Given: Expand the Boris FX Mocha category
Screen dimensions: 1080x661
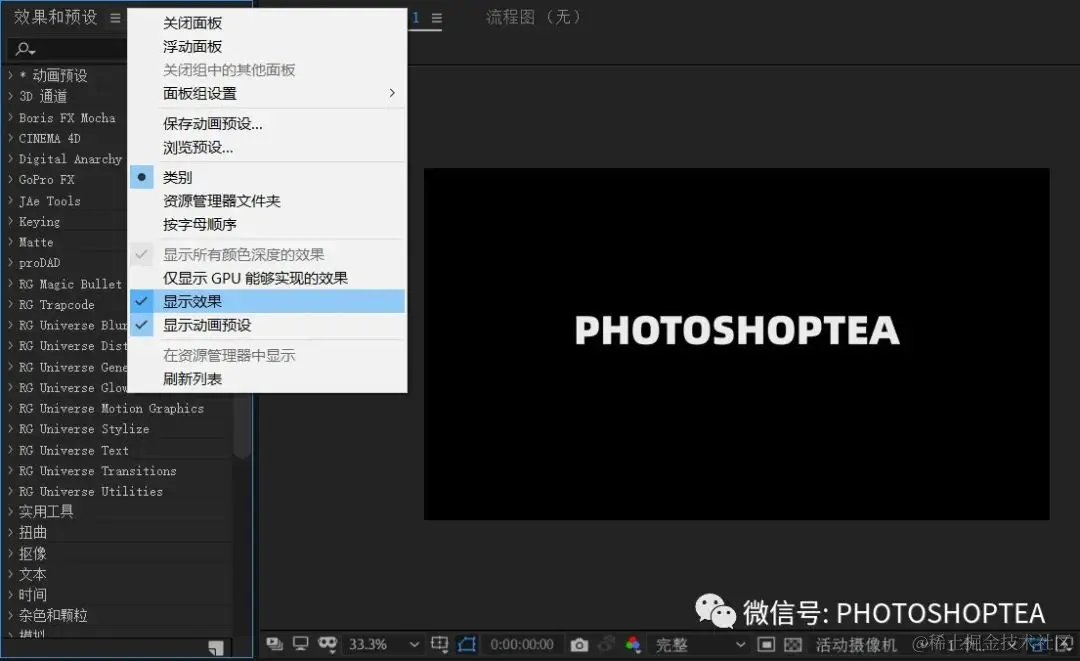Looking at the screenshot, I should point(10,118).
